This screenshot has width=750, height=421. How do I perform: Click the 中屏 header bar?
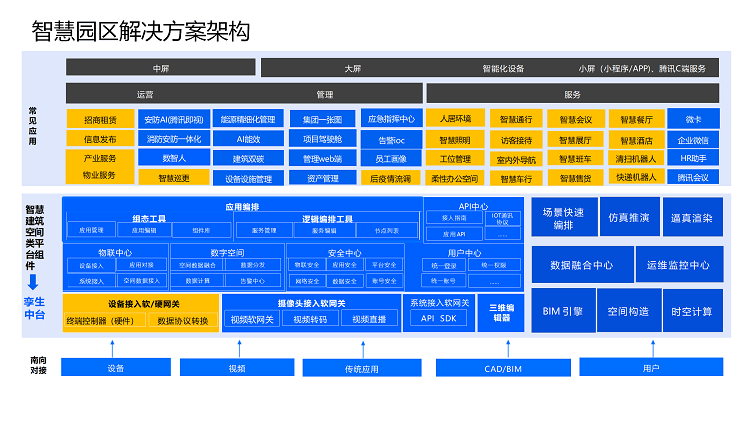tap(161, 68)
